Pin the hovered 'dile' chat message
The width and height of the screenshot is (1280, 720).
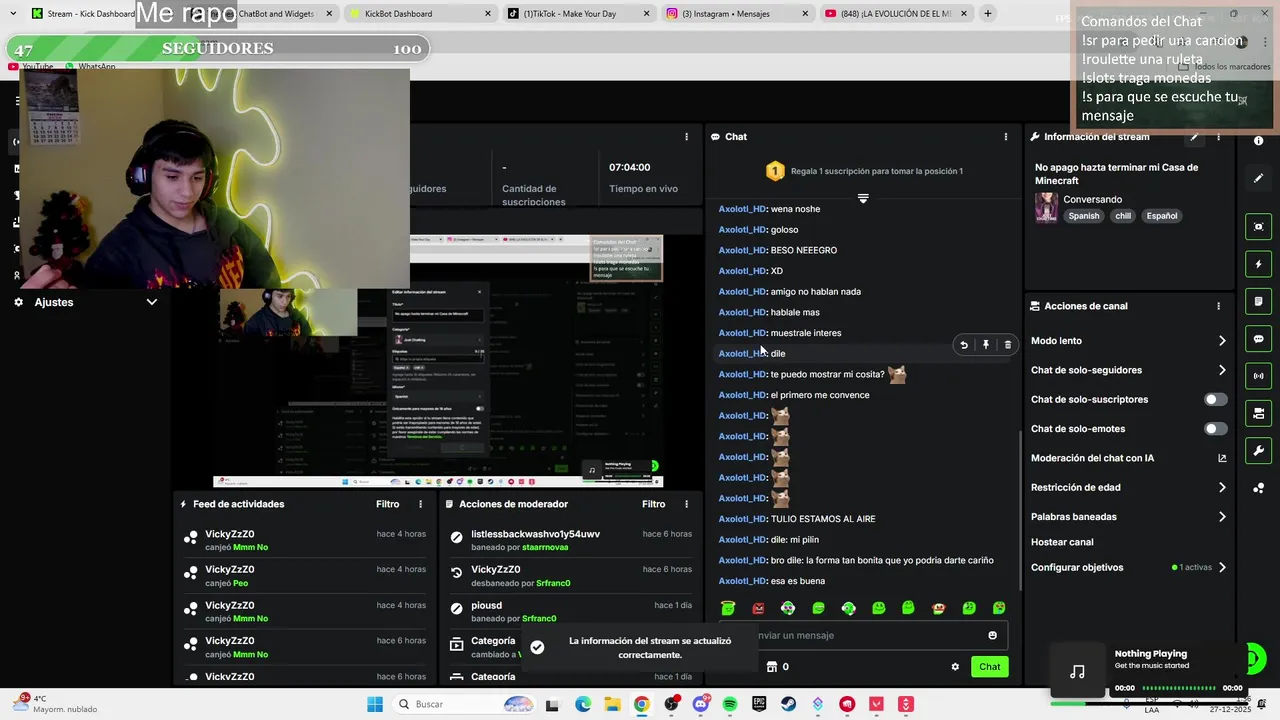coord(985,345)
